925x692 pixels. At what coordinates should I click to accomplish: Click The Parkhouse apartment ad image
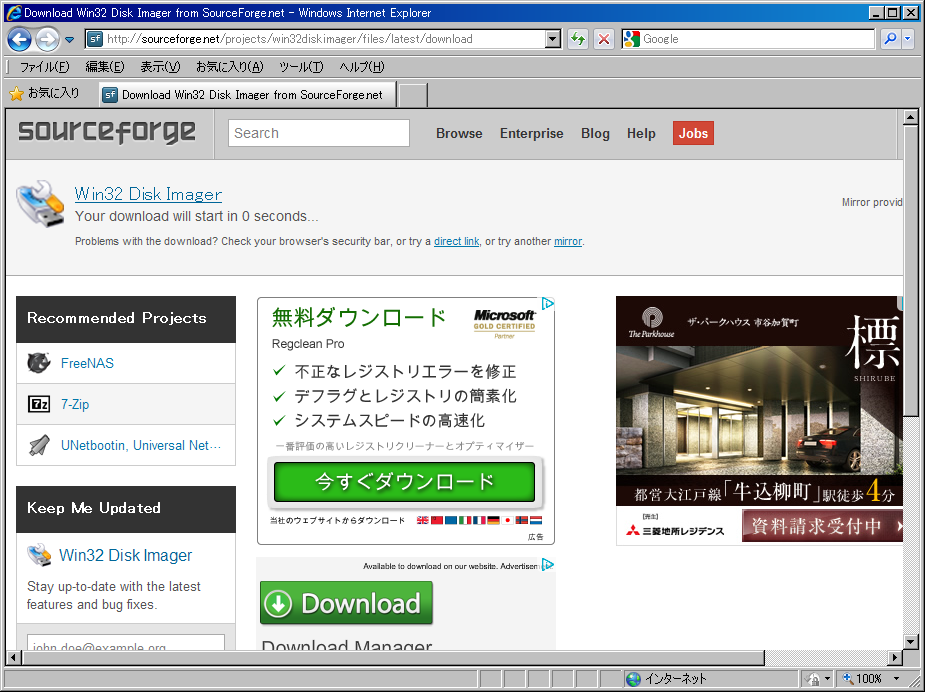(x=759, y=401)
